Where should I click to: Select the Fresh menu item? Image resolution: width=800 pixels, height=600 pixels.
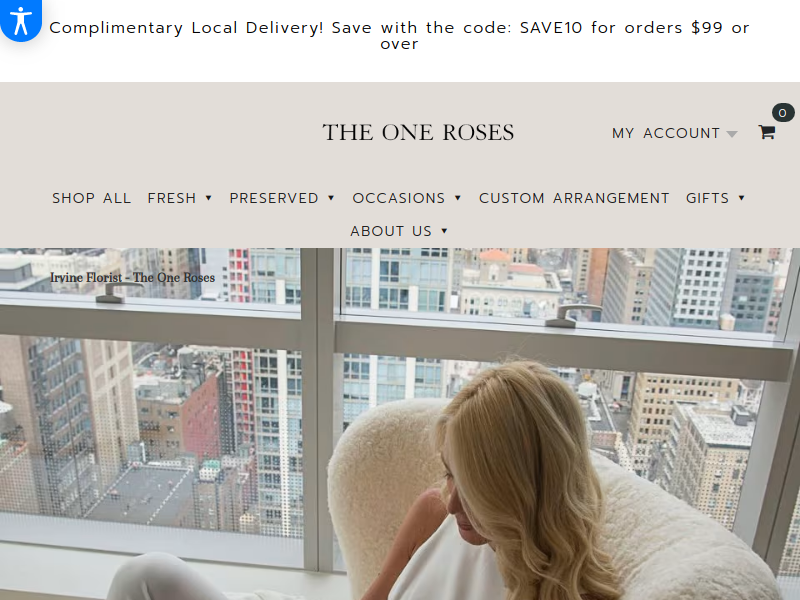172,198
